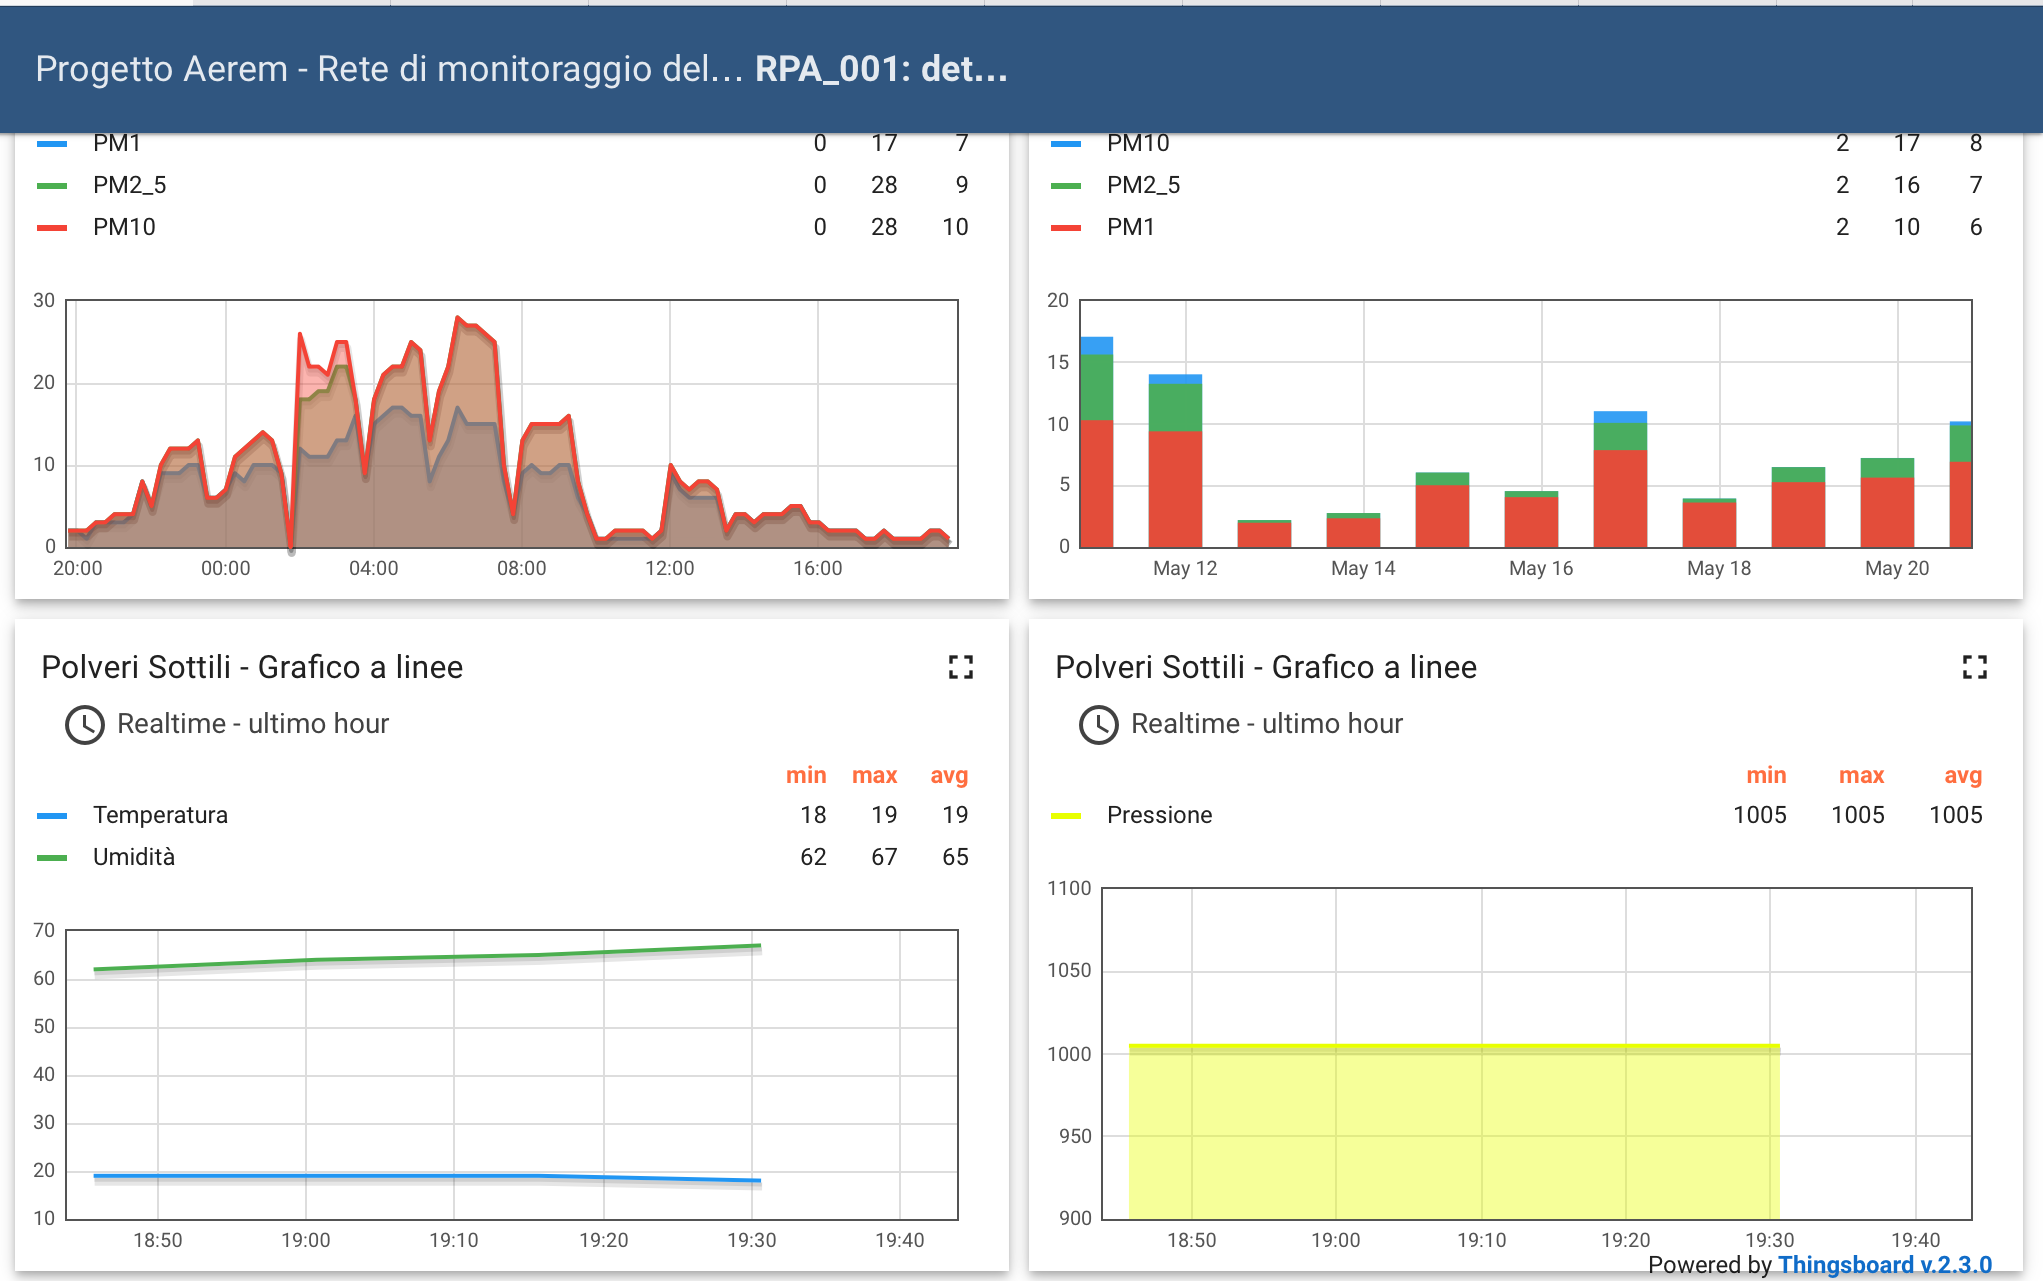Expand Pressione widget to fullscreen

[1974, 667]
